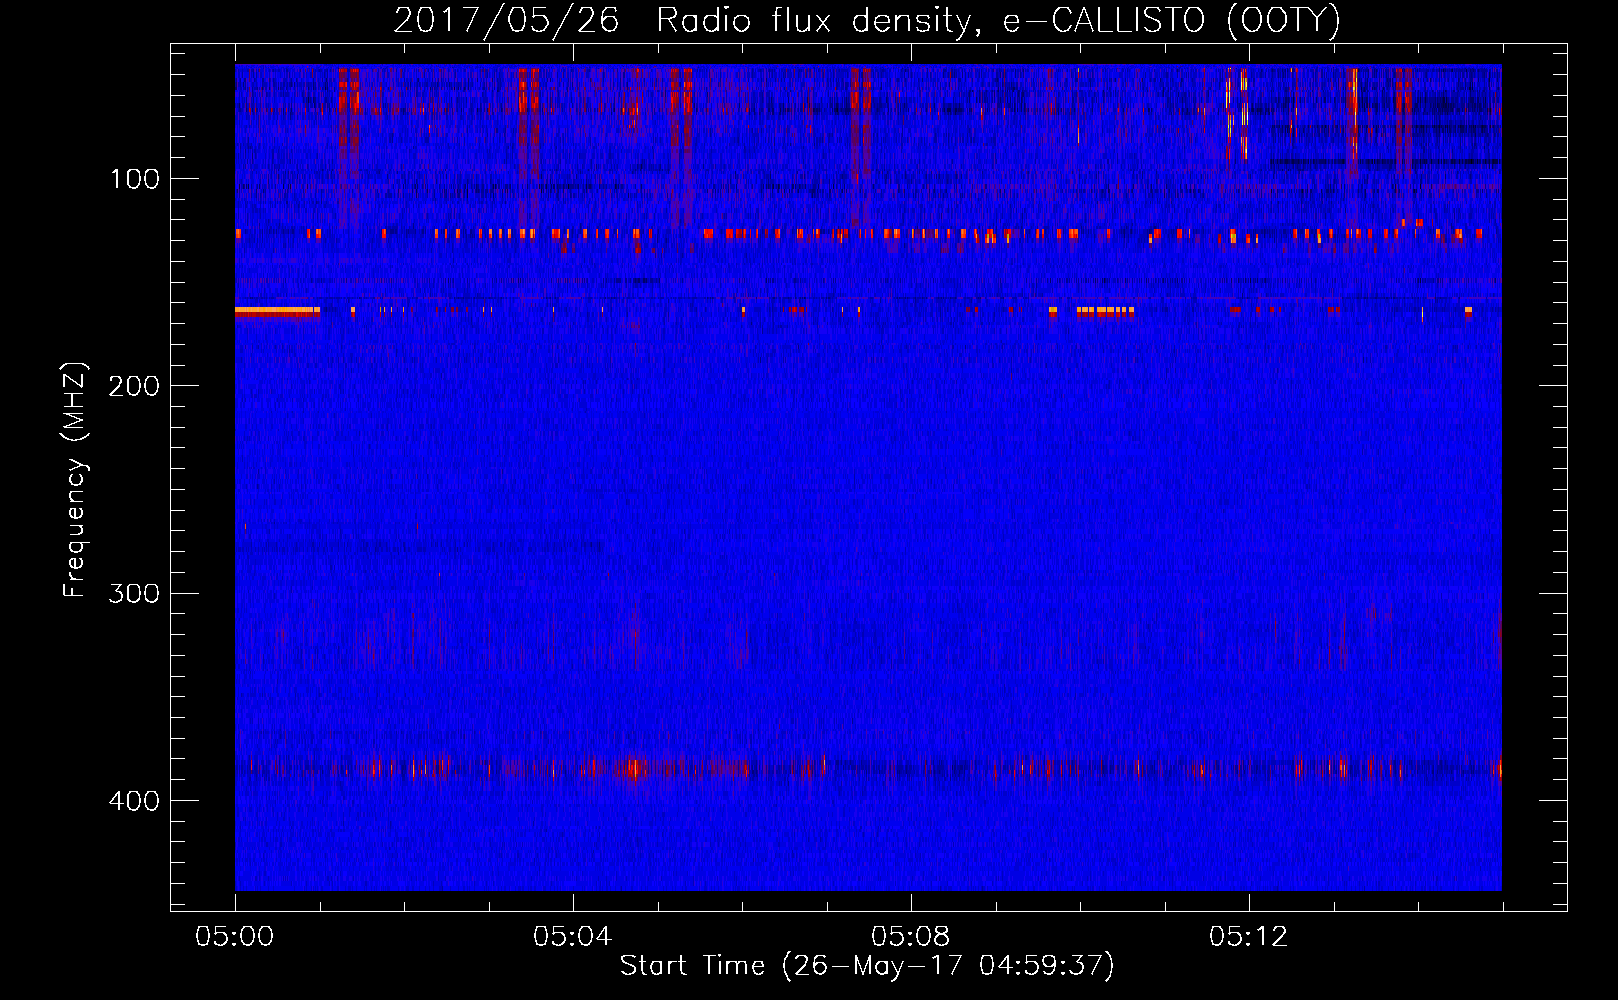Select the 'Frequency (MHZ)' axis label
The width and height of the screenshot is (1618, 1000).
[75, 479]
